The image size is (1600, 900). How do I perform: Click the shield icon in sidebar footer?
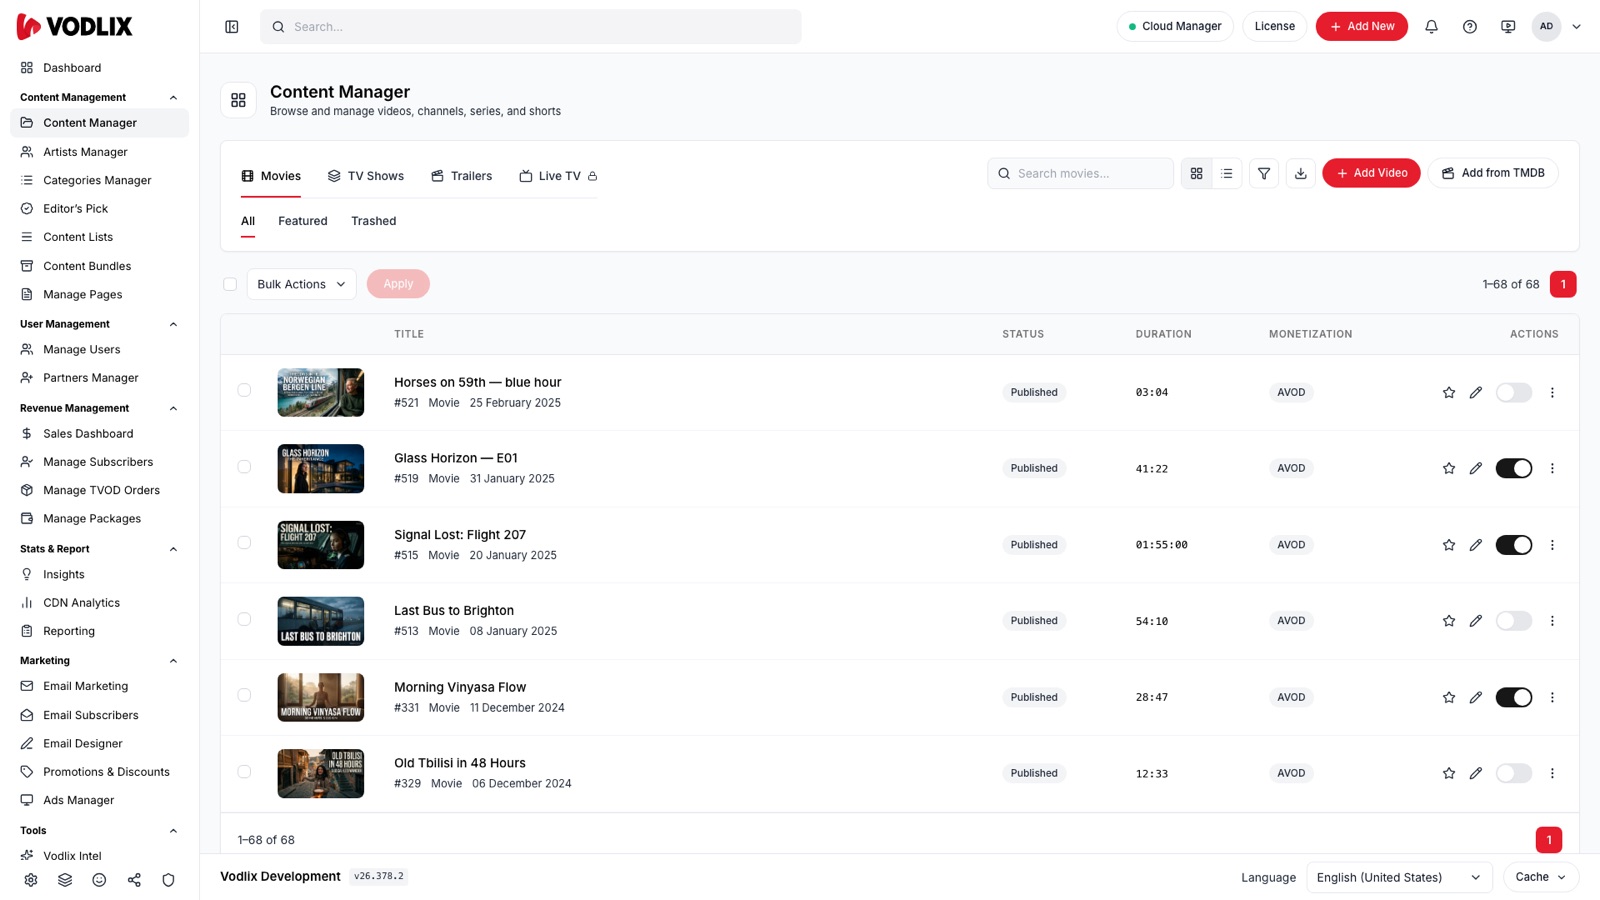pos(168,880)
